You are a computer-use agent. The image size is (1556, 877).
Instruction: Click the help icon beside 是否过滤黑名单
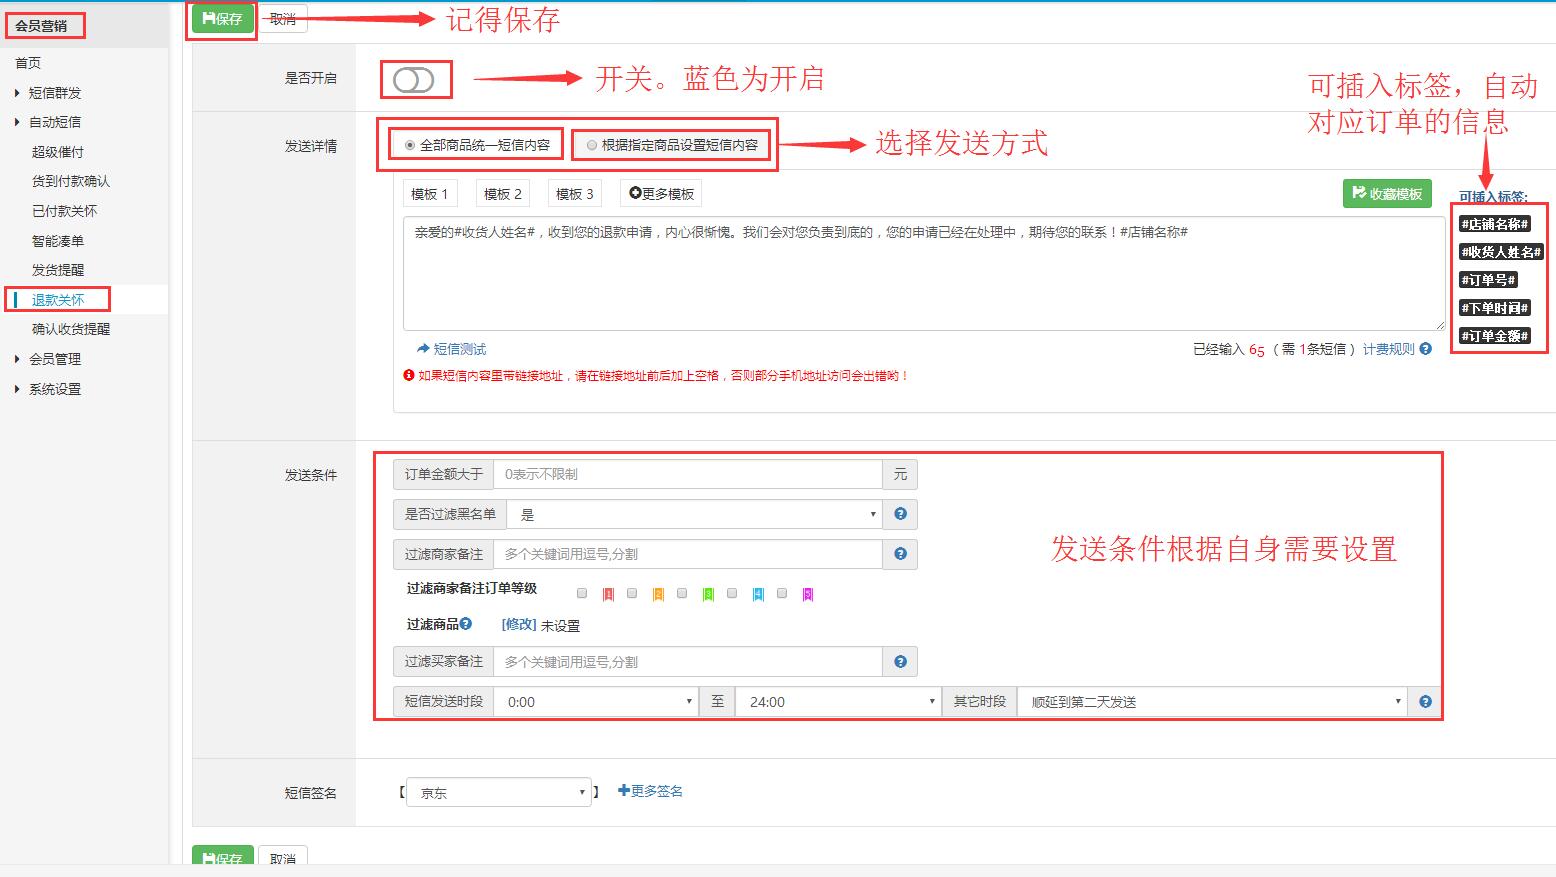pyautogui.click(x=900, y=514)
